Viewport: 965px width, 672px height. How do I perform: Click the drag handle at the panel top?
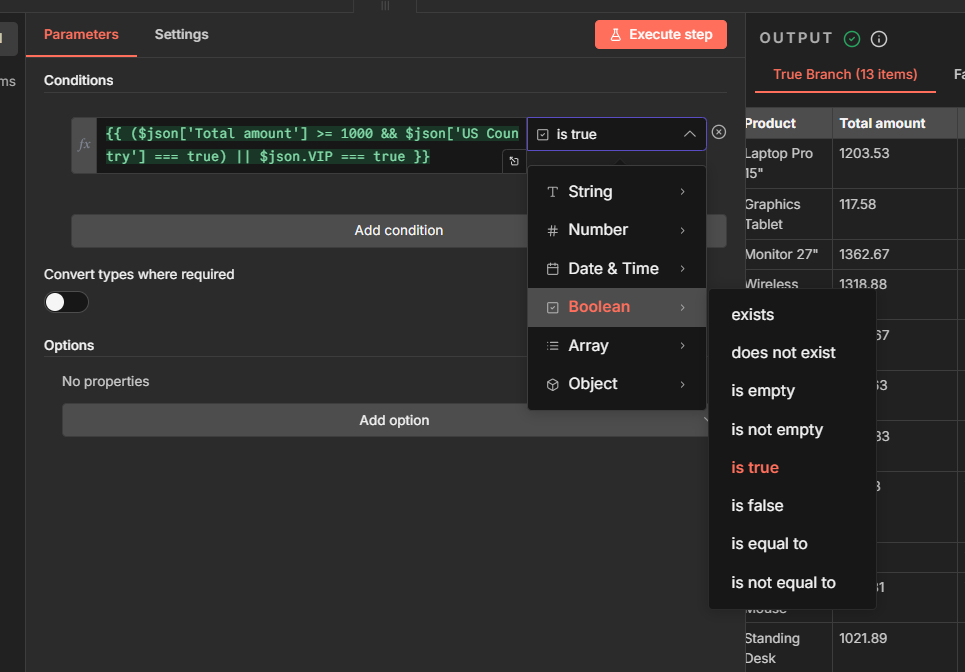(x=385, y=5)
